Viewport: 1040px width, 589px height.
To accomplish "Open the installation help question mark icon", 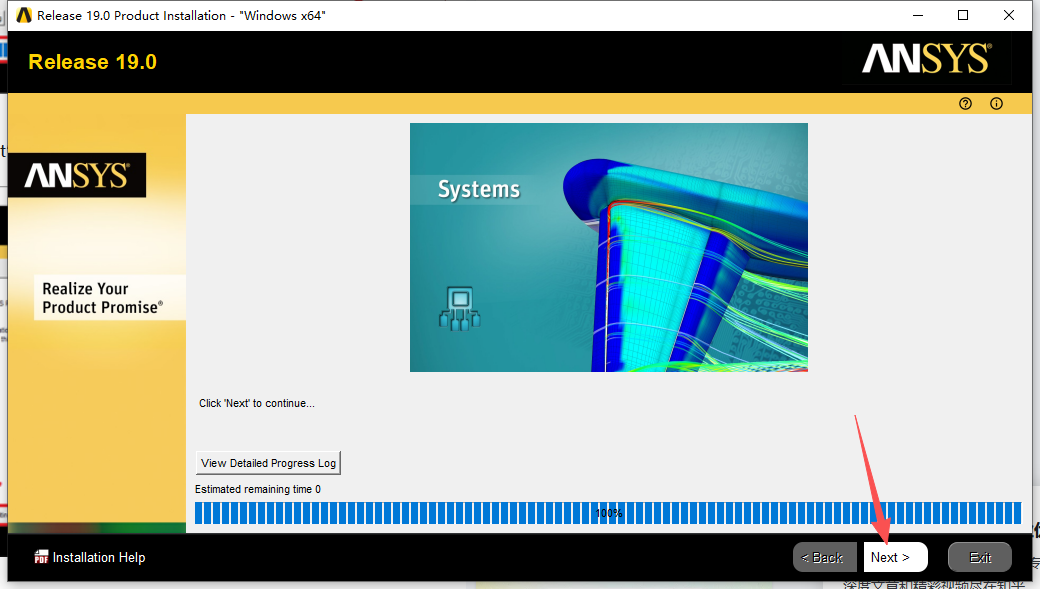I will [964, 103].
